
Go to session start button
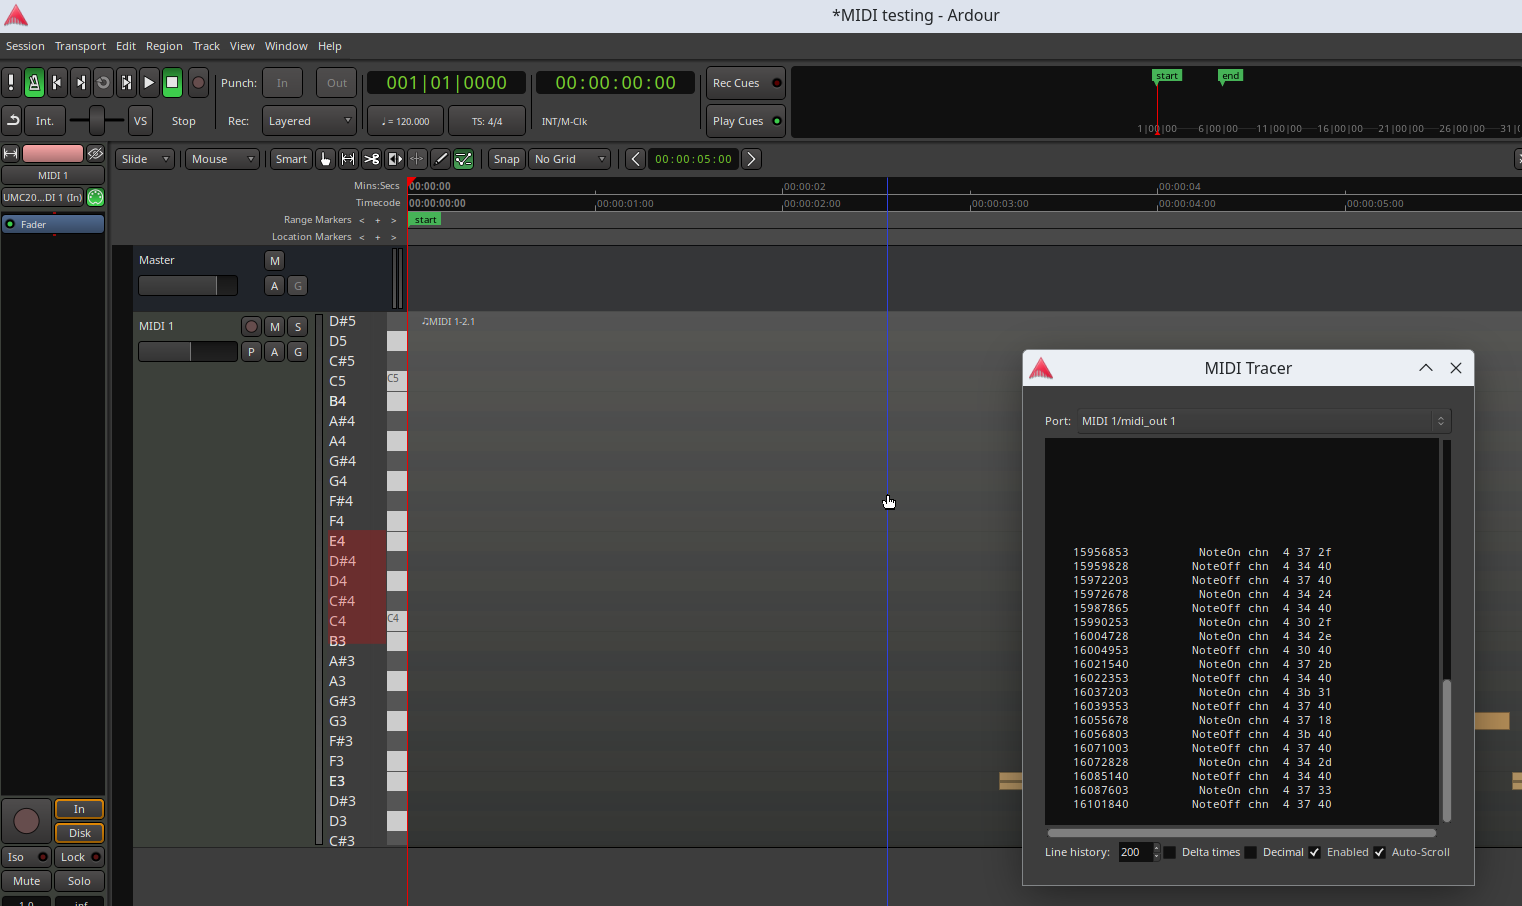pos(57,83)
